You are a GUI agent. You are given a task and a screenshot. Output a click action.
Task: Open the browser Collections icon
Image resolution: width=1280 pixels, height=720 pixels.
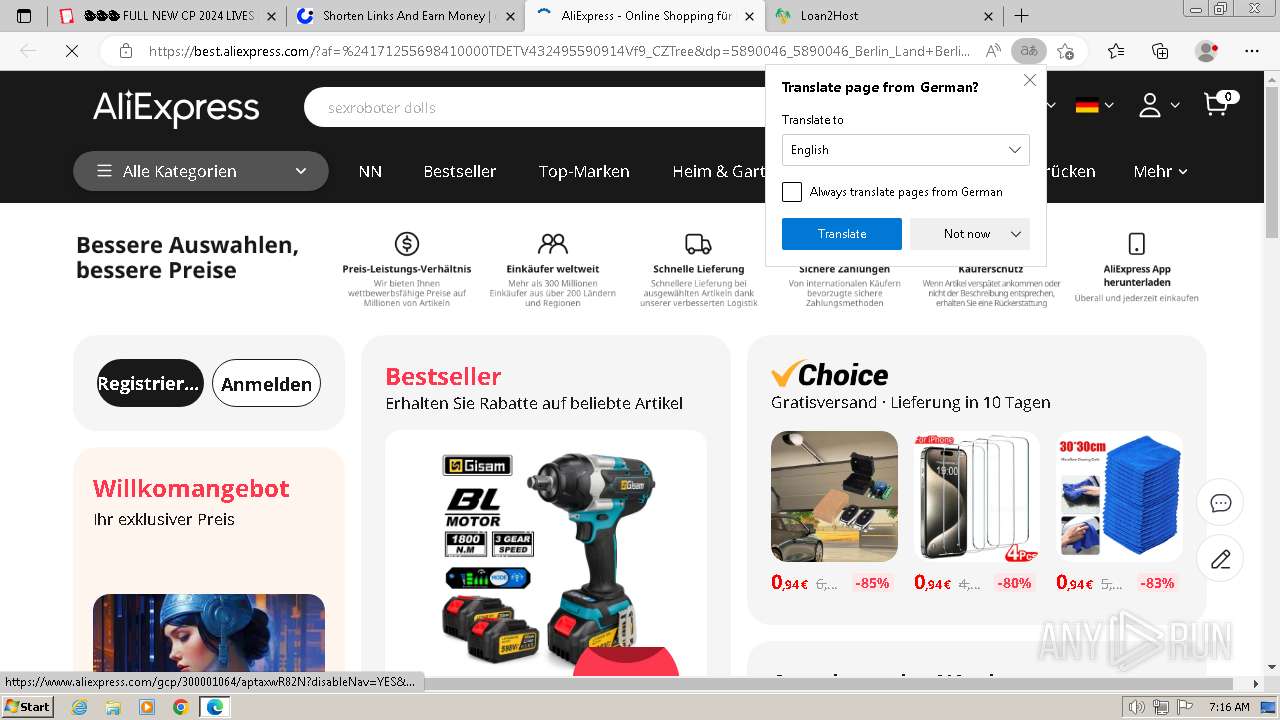pos(1160,51)
